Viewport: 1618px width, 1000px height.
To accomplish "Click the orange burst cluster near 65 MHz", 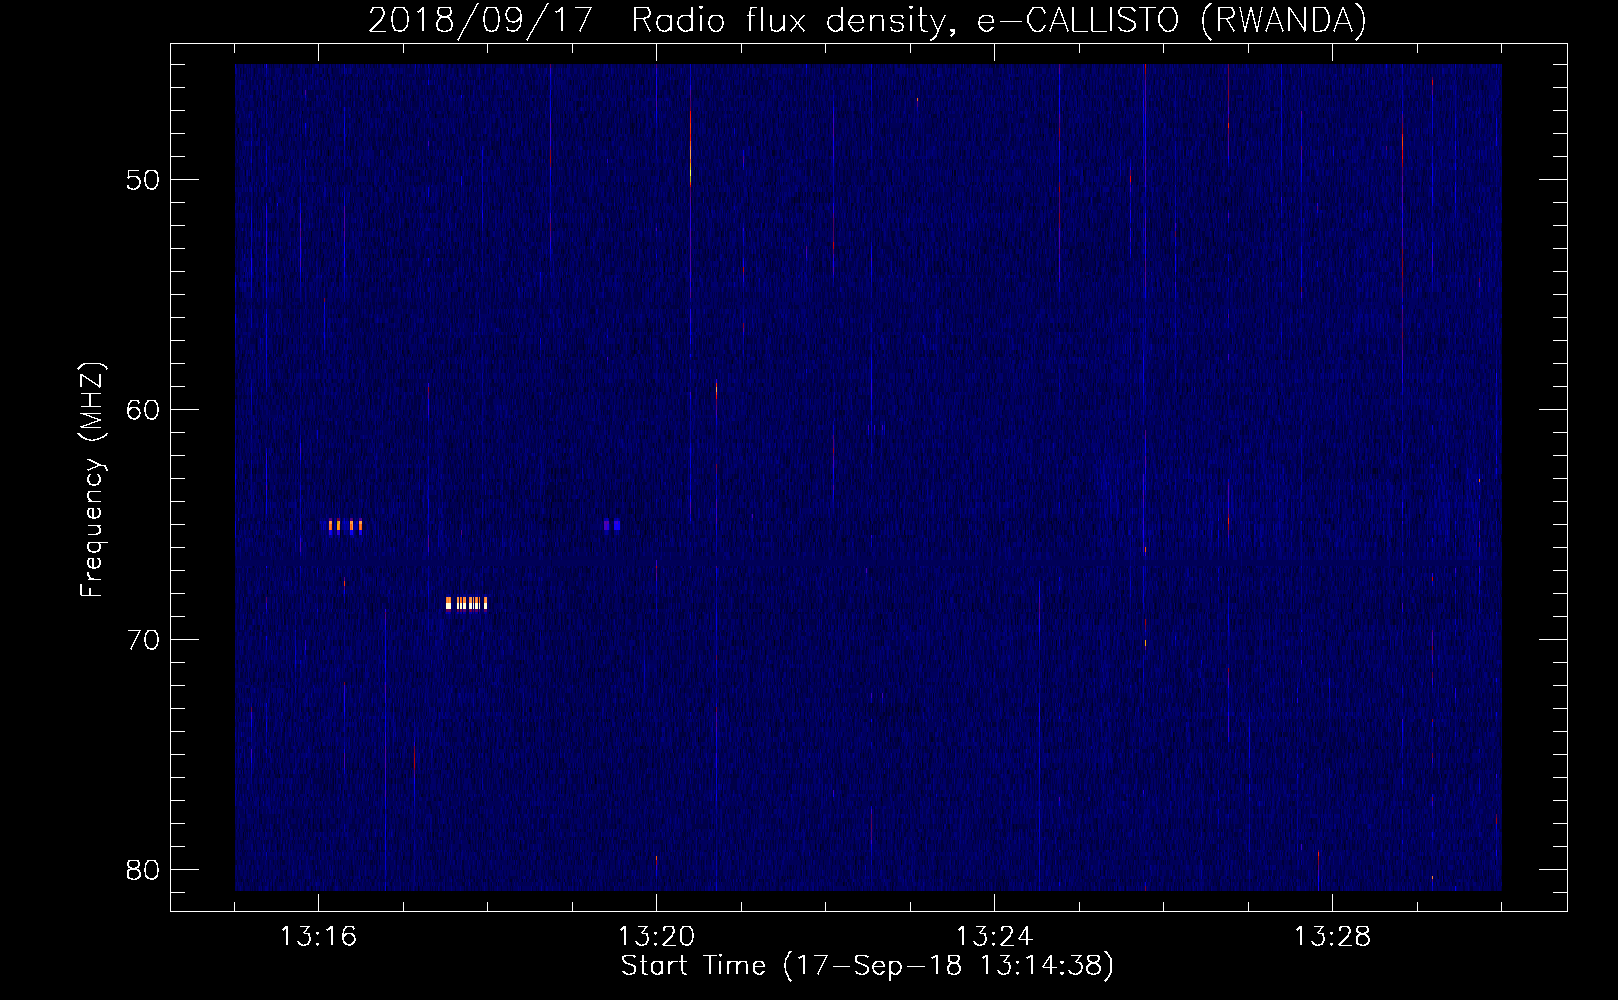I will tap(345, 526).
